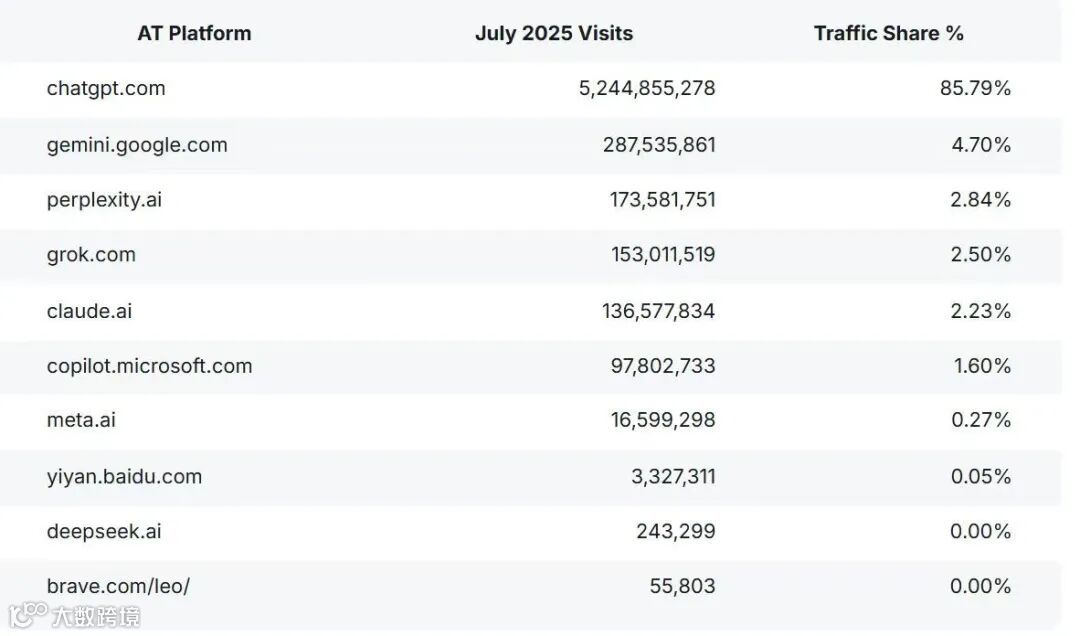This screenshot has height=636, width=1080.
Task: Click the 97,802,733 visits cell
Action: [x=663, y=366]
